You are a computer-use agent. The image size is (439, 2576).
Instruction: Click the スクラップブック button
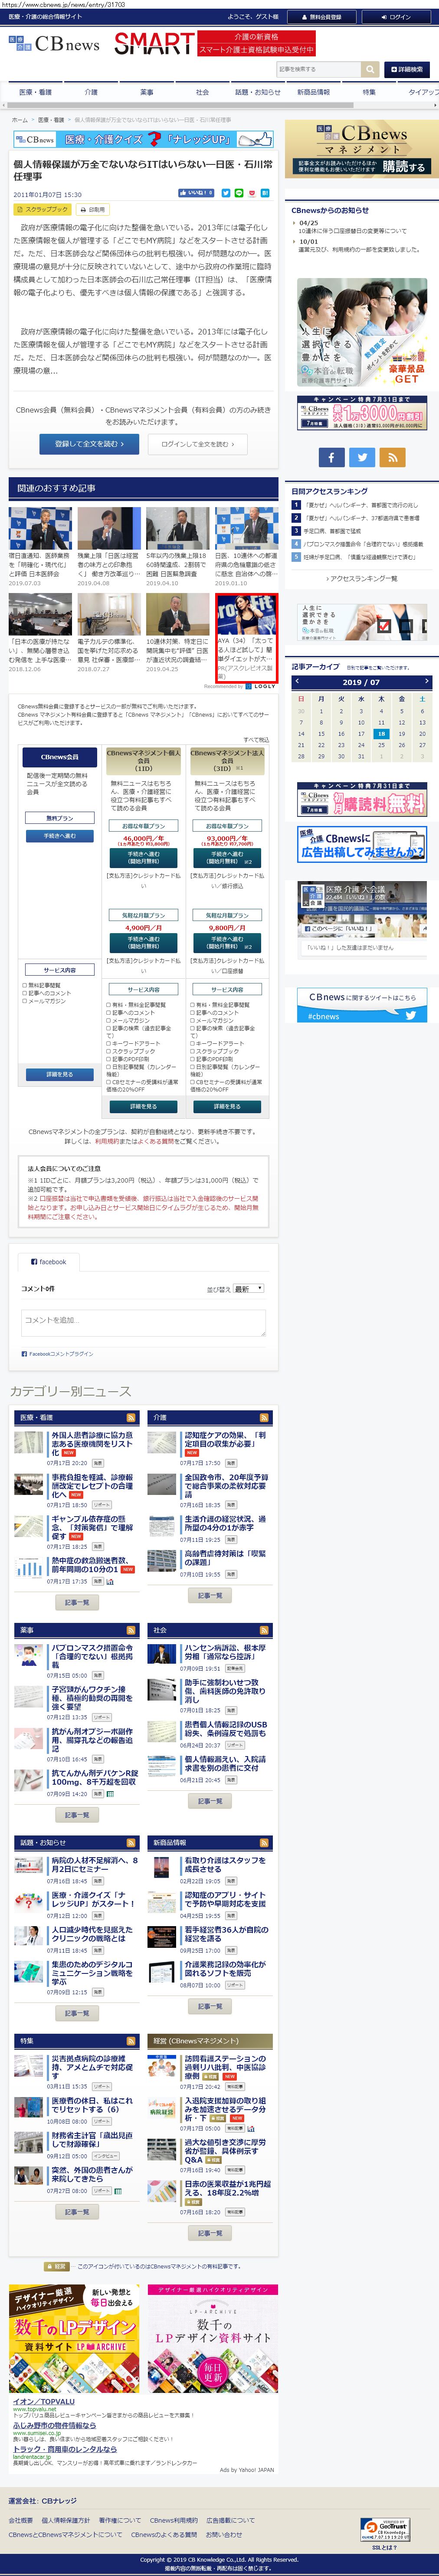click(x=42, y=210)
